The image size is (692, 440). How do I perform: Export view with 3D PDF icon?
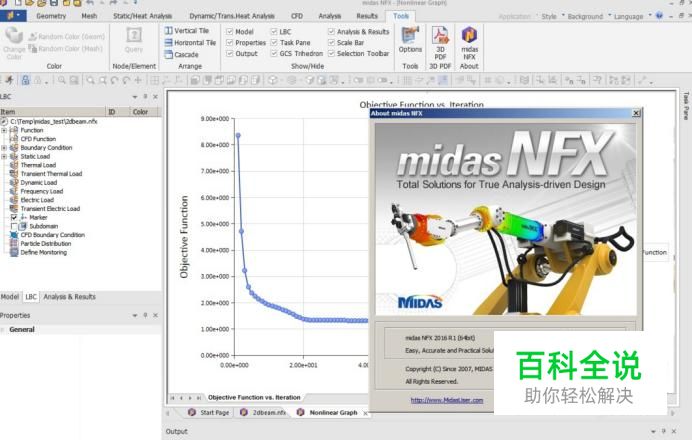(x=440, y=35)
